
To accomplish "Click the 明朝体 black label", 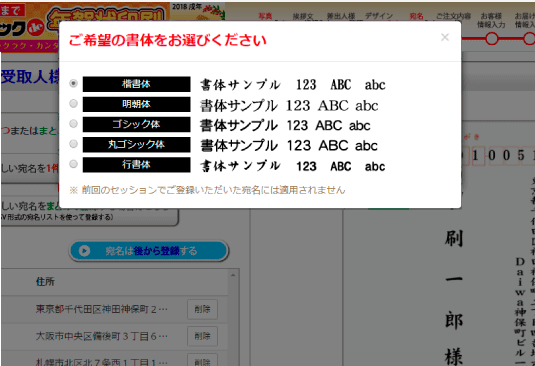I will [136, 104].
